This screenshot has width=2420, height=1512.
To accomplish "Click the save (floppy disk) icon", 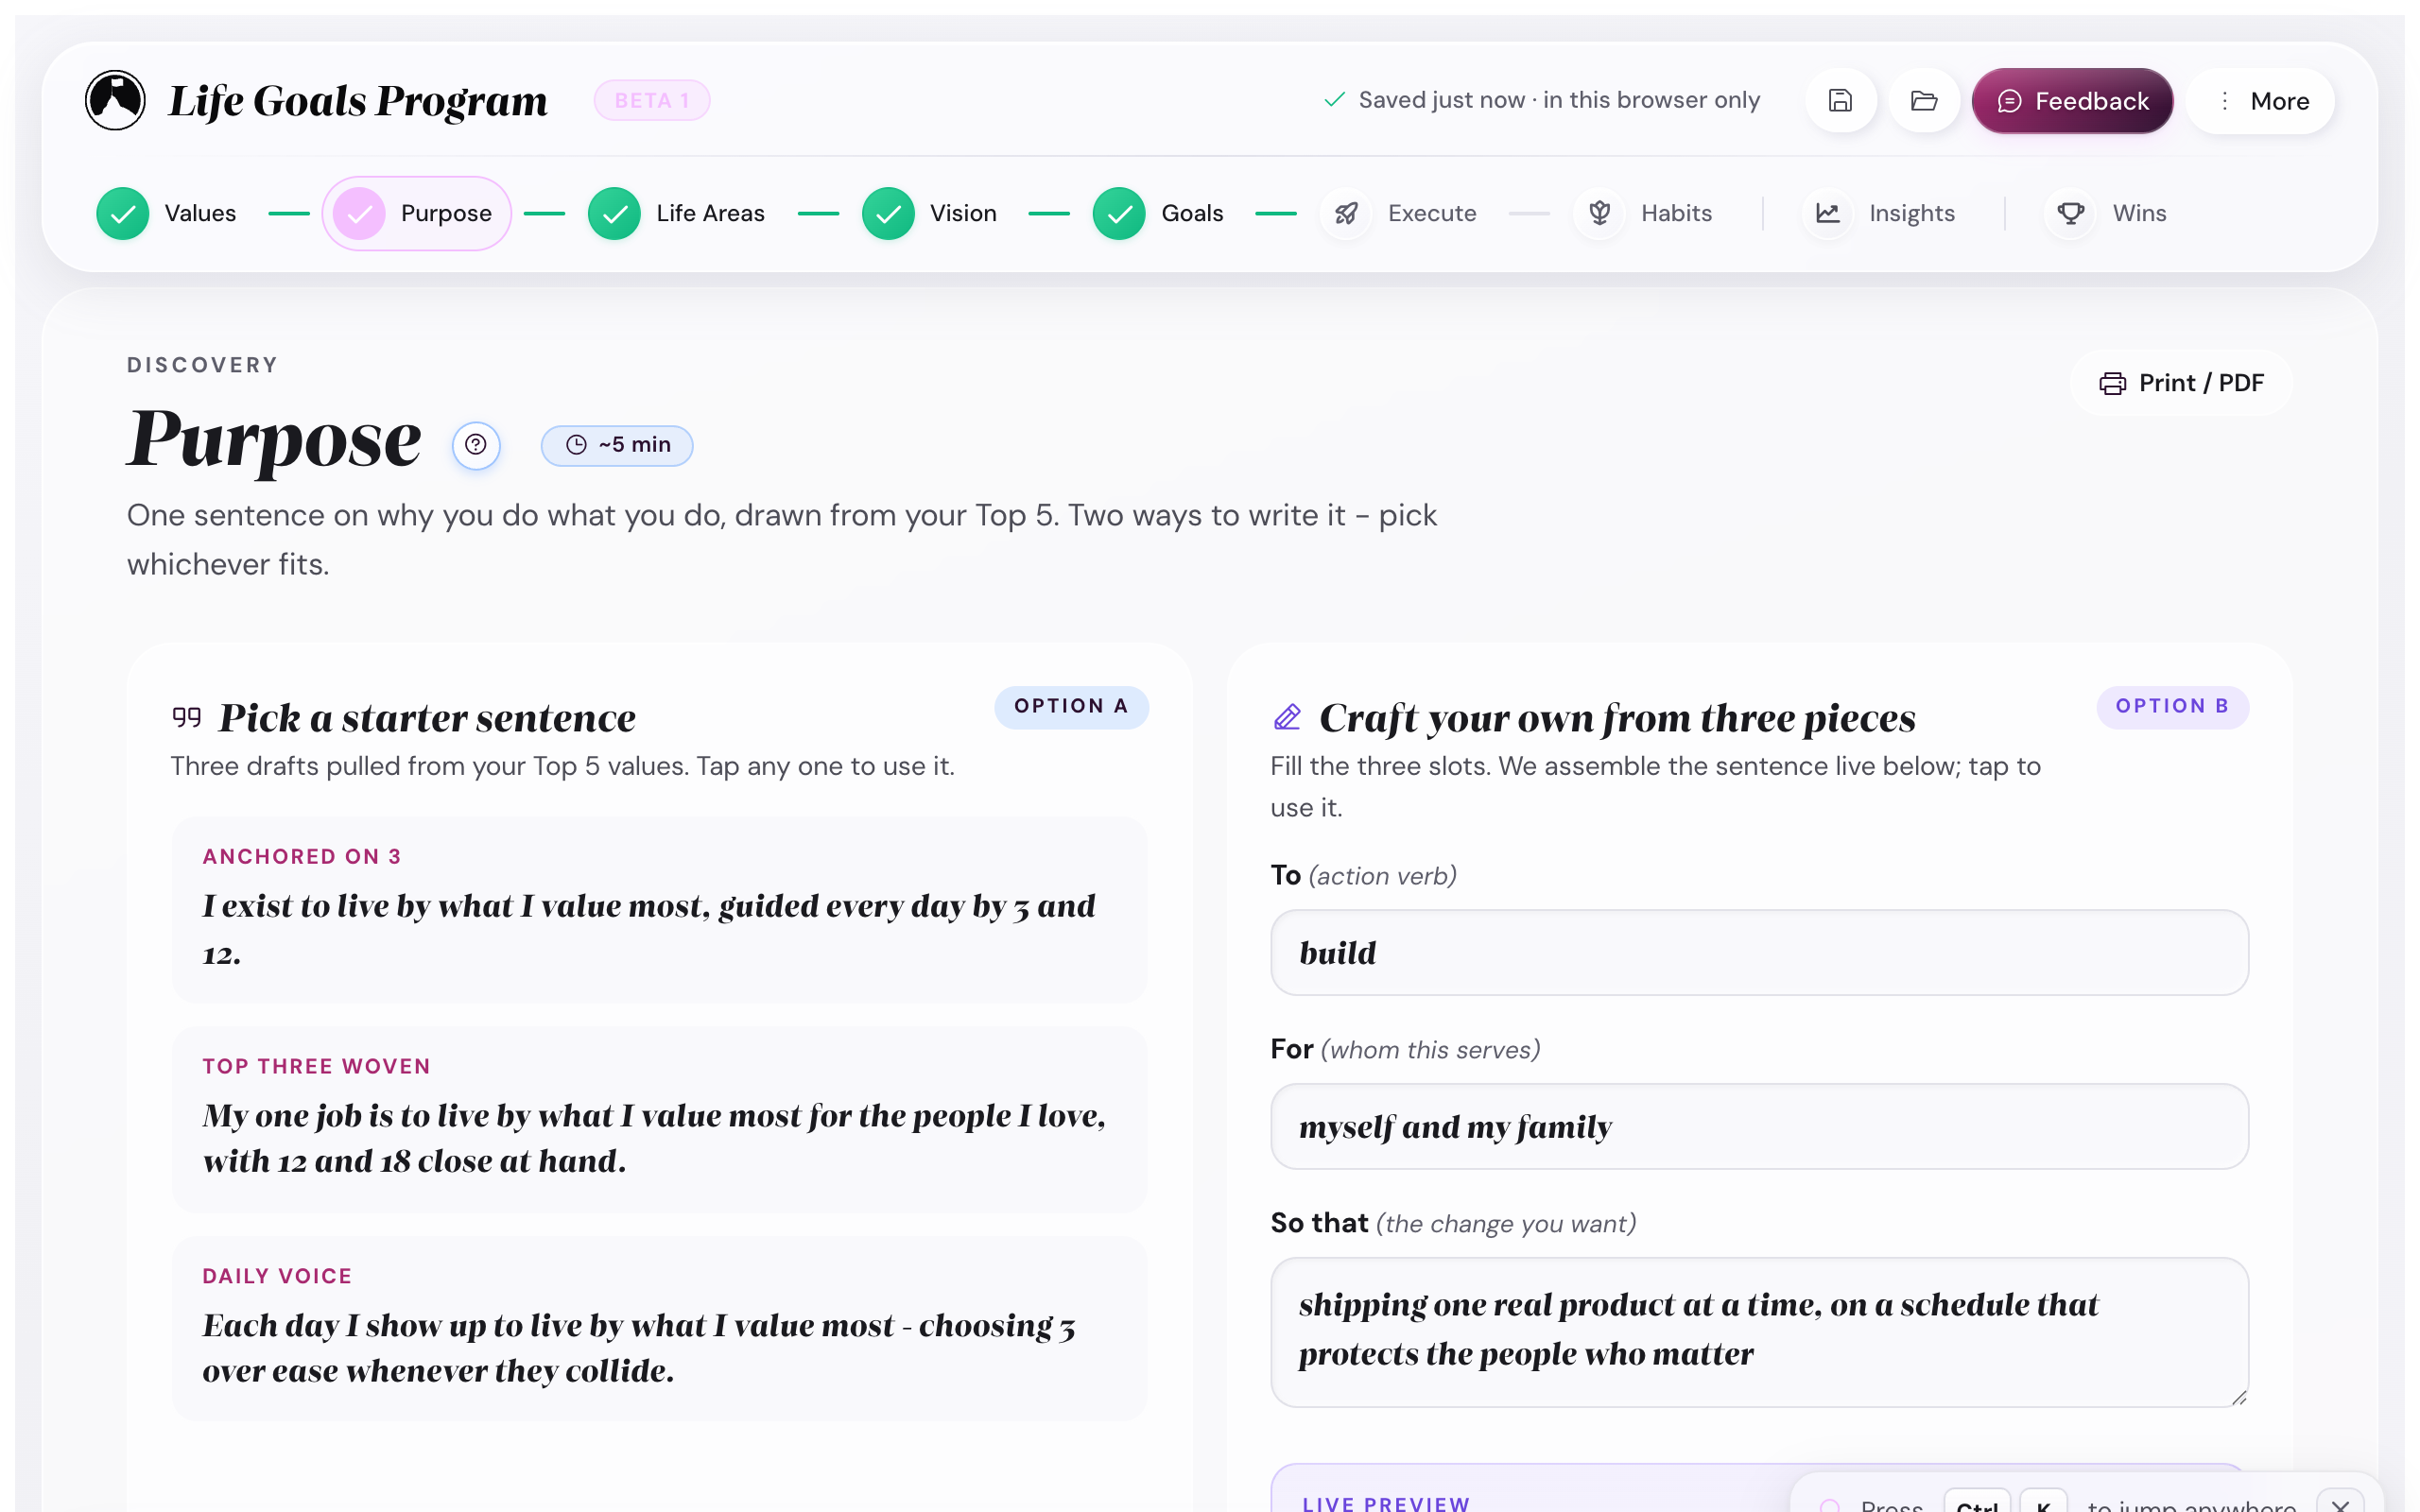I will [1840, 100].
